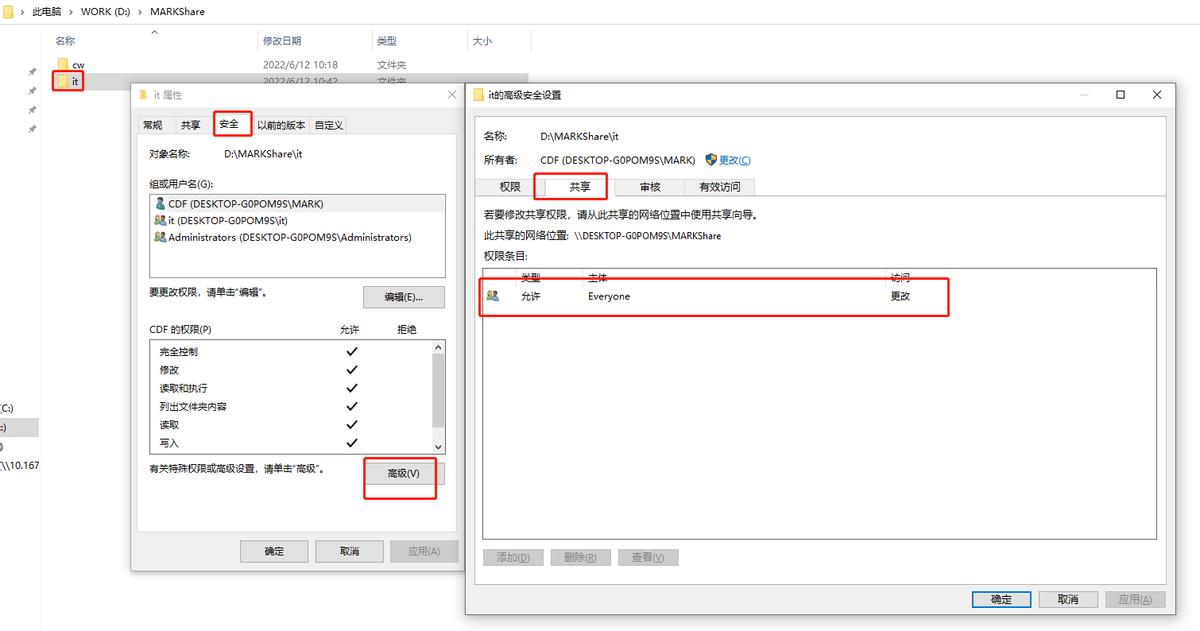
Task: Click the 删除(R) button
Action: click(580, 557)
